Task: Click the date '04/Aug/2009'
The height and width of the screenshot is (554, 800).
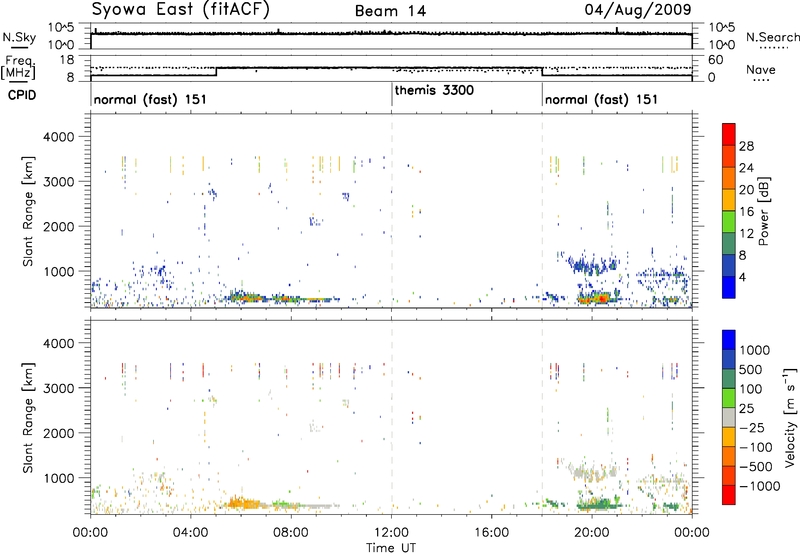Action: click(638, 9)
